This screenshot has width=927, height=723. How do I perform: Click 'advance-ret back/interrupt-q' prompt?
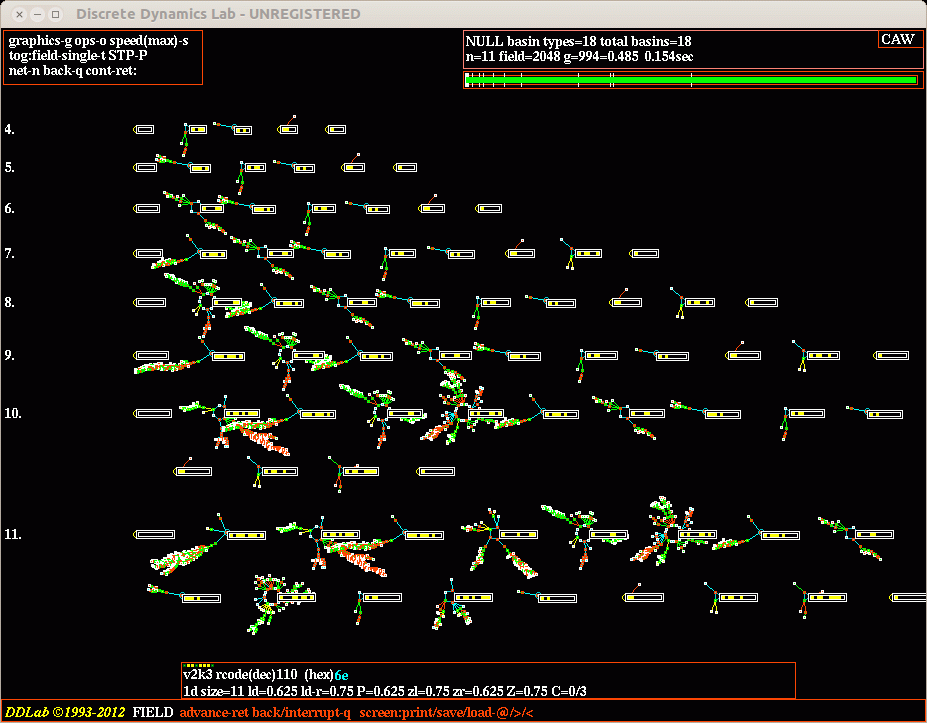tap(265, 712)
